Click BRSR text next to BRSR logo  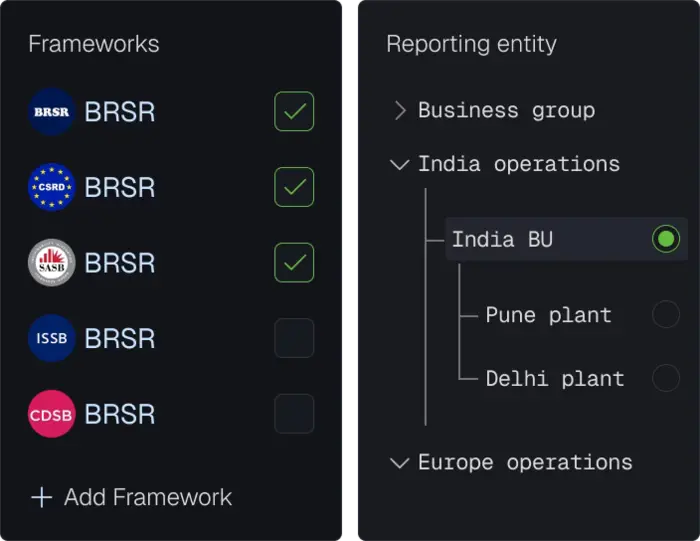click(x=120, y=112)
